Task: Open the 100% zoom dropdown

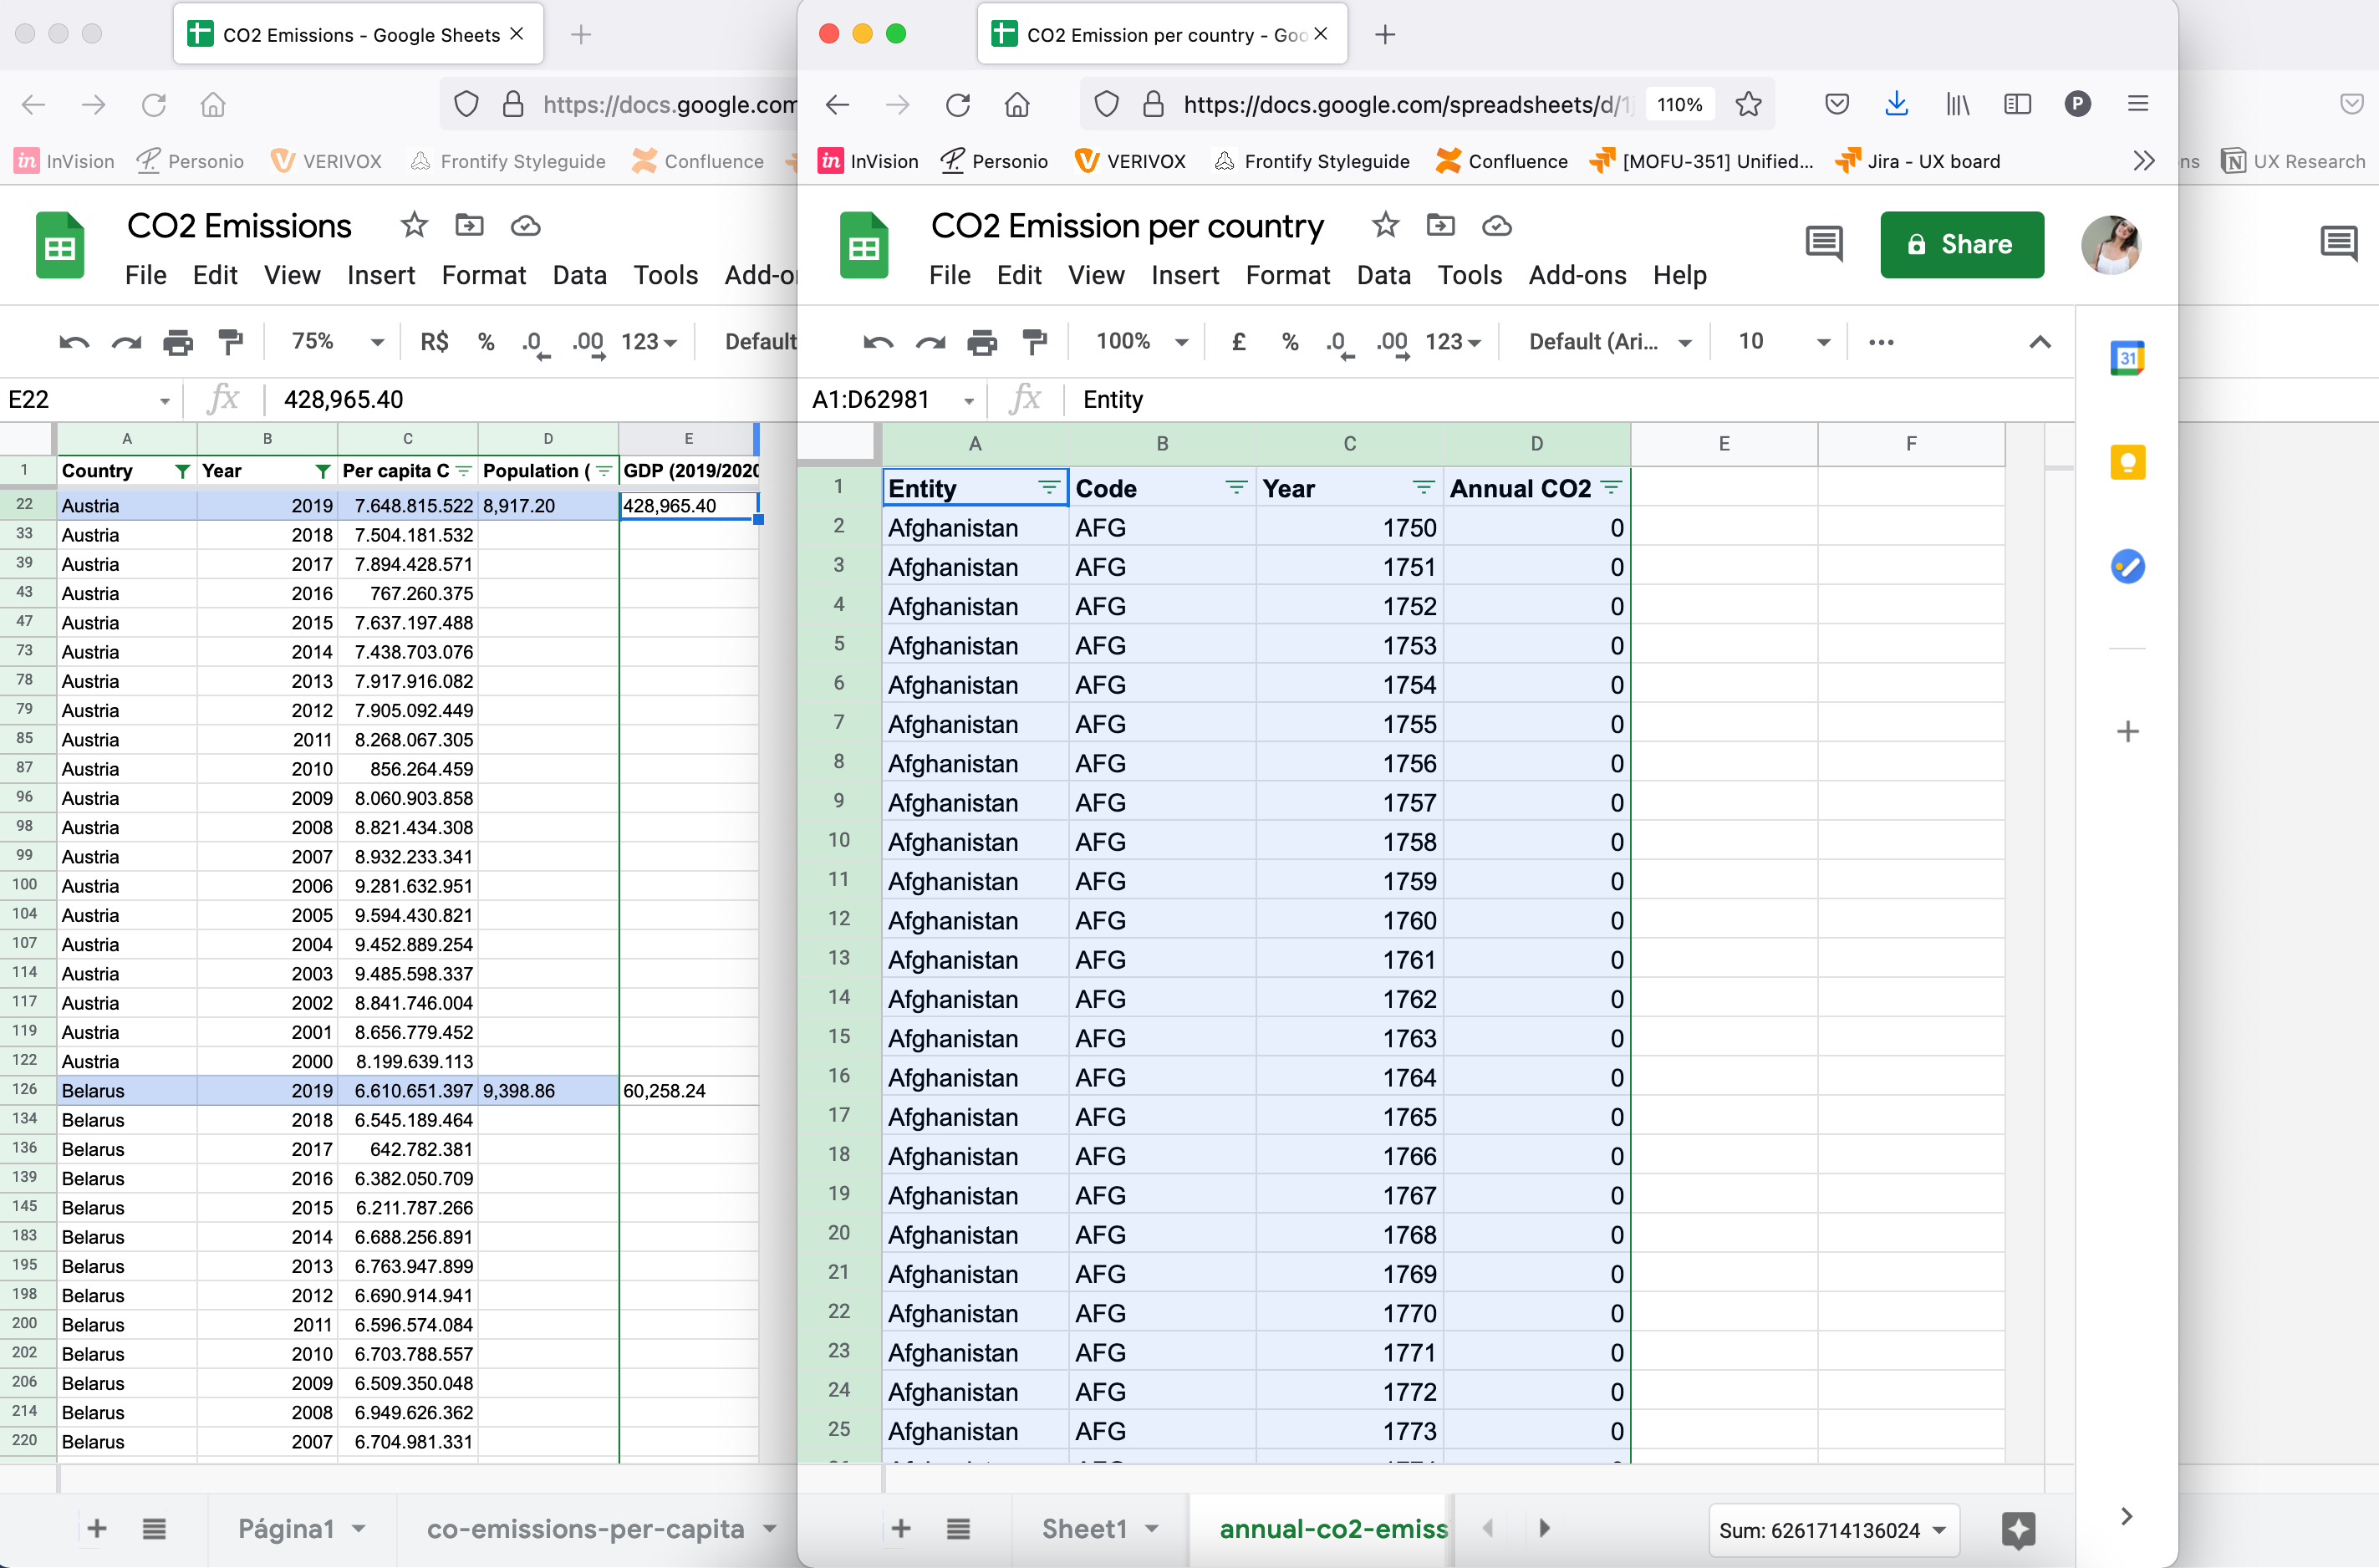Action: click(1141, 342)
